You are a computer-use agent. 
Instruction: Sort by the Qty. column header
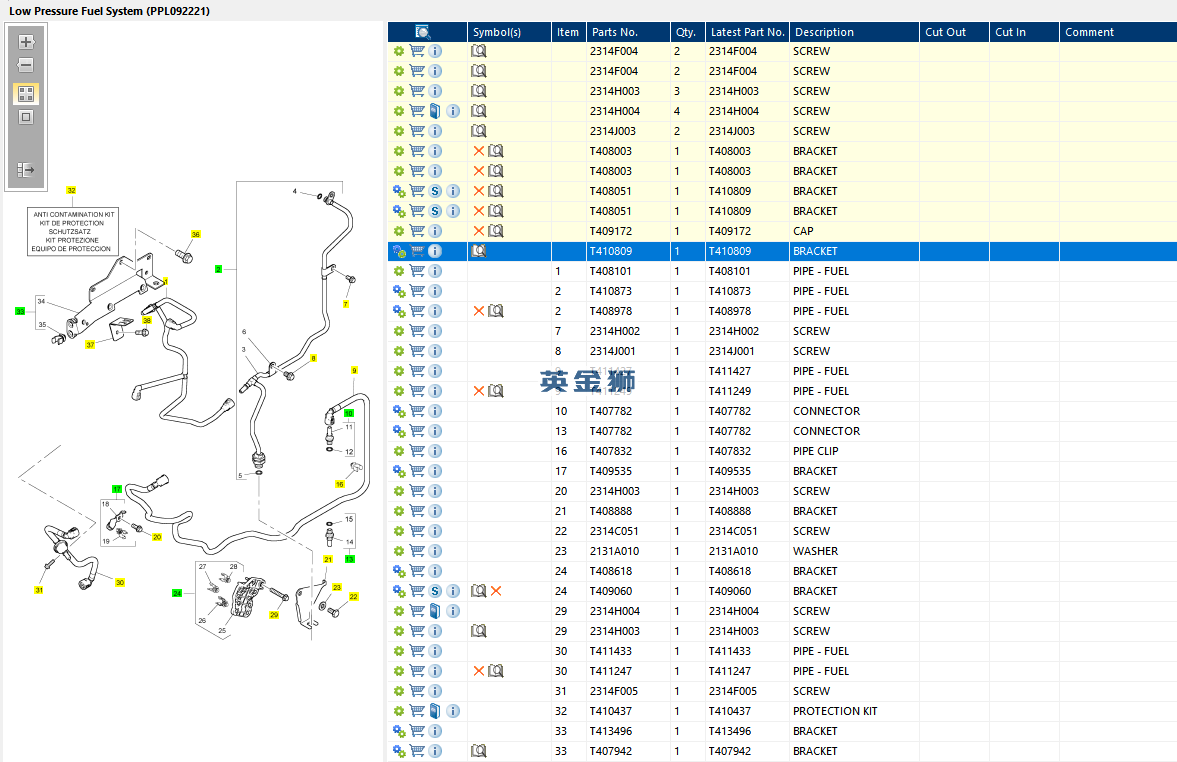pyautogui.click(x=688, y=32)
